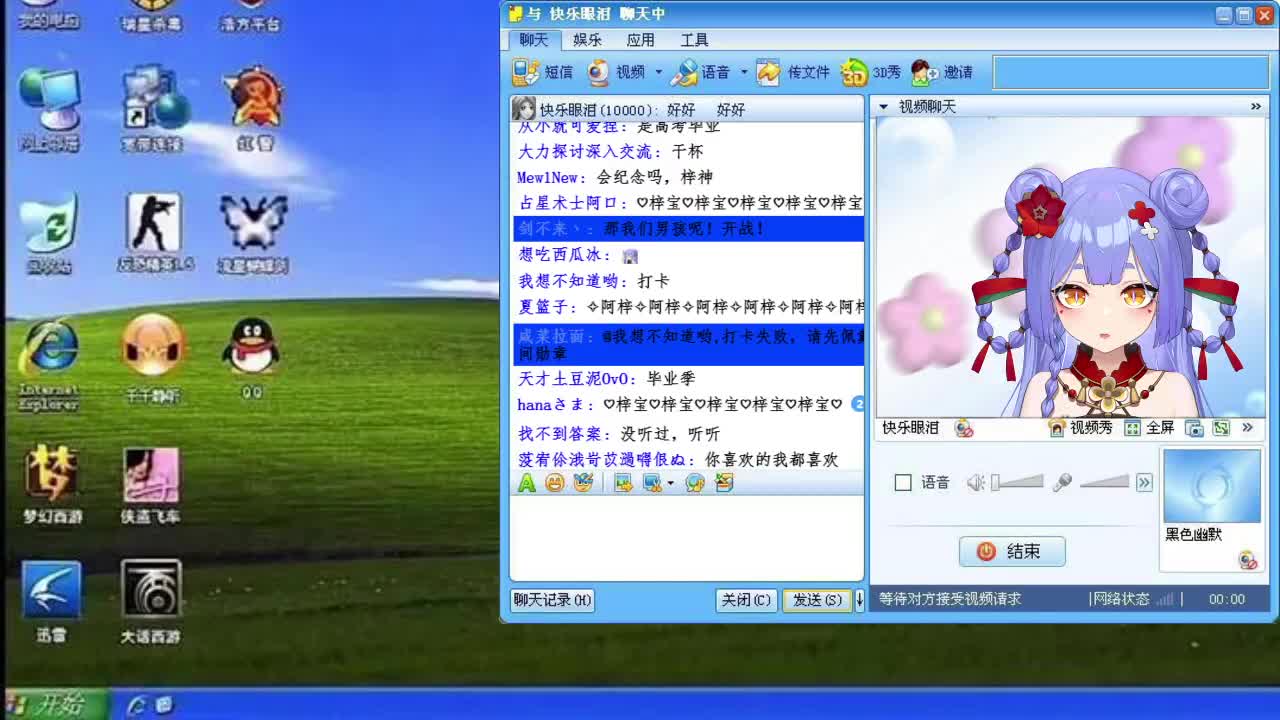
Task: Click the unread badge next to hana
Action: (x=858, y=404)
